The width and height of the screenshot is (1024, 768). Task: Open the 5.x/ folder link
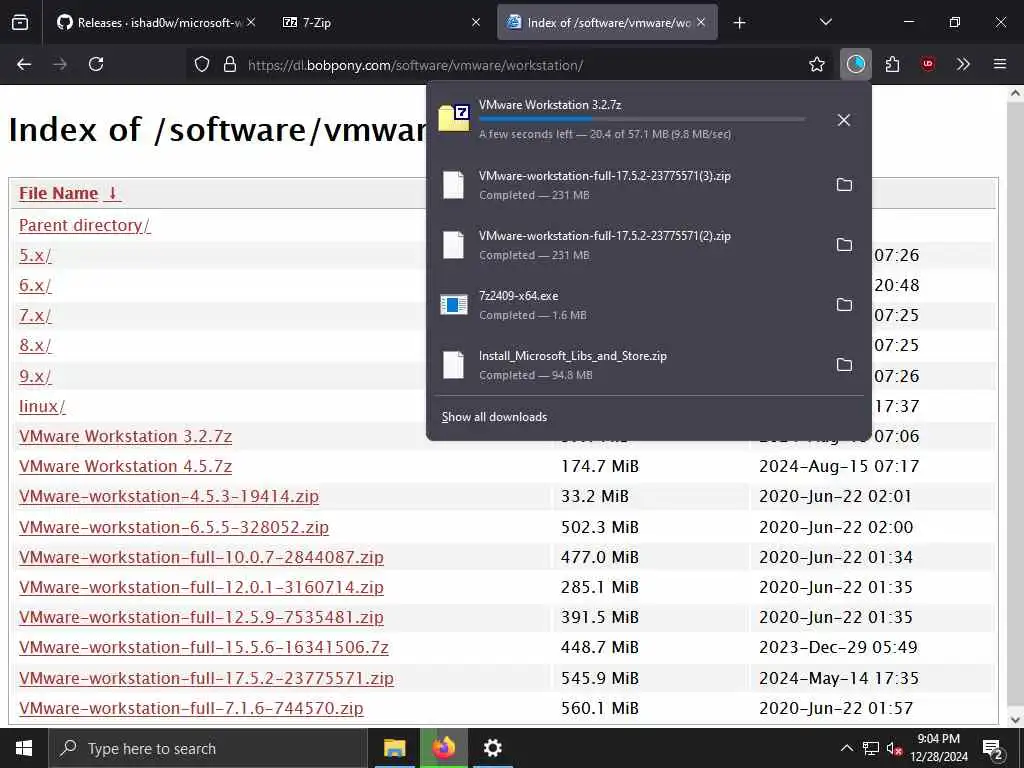[35, 255]
